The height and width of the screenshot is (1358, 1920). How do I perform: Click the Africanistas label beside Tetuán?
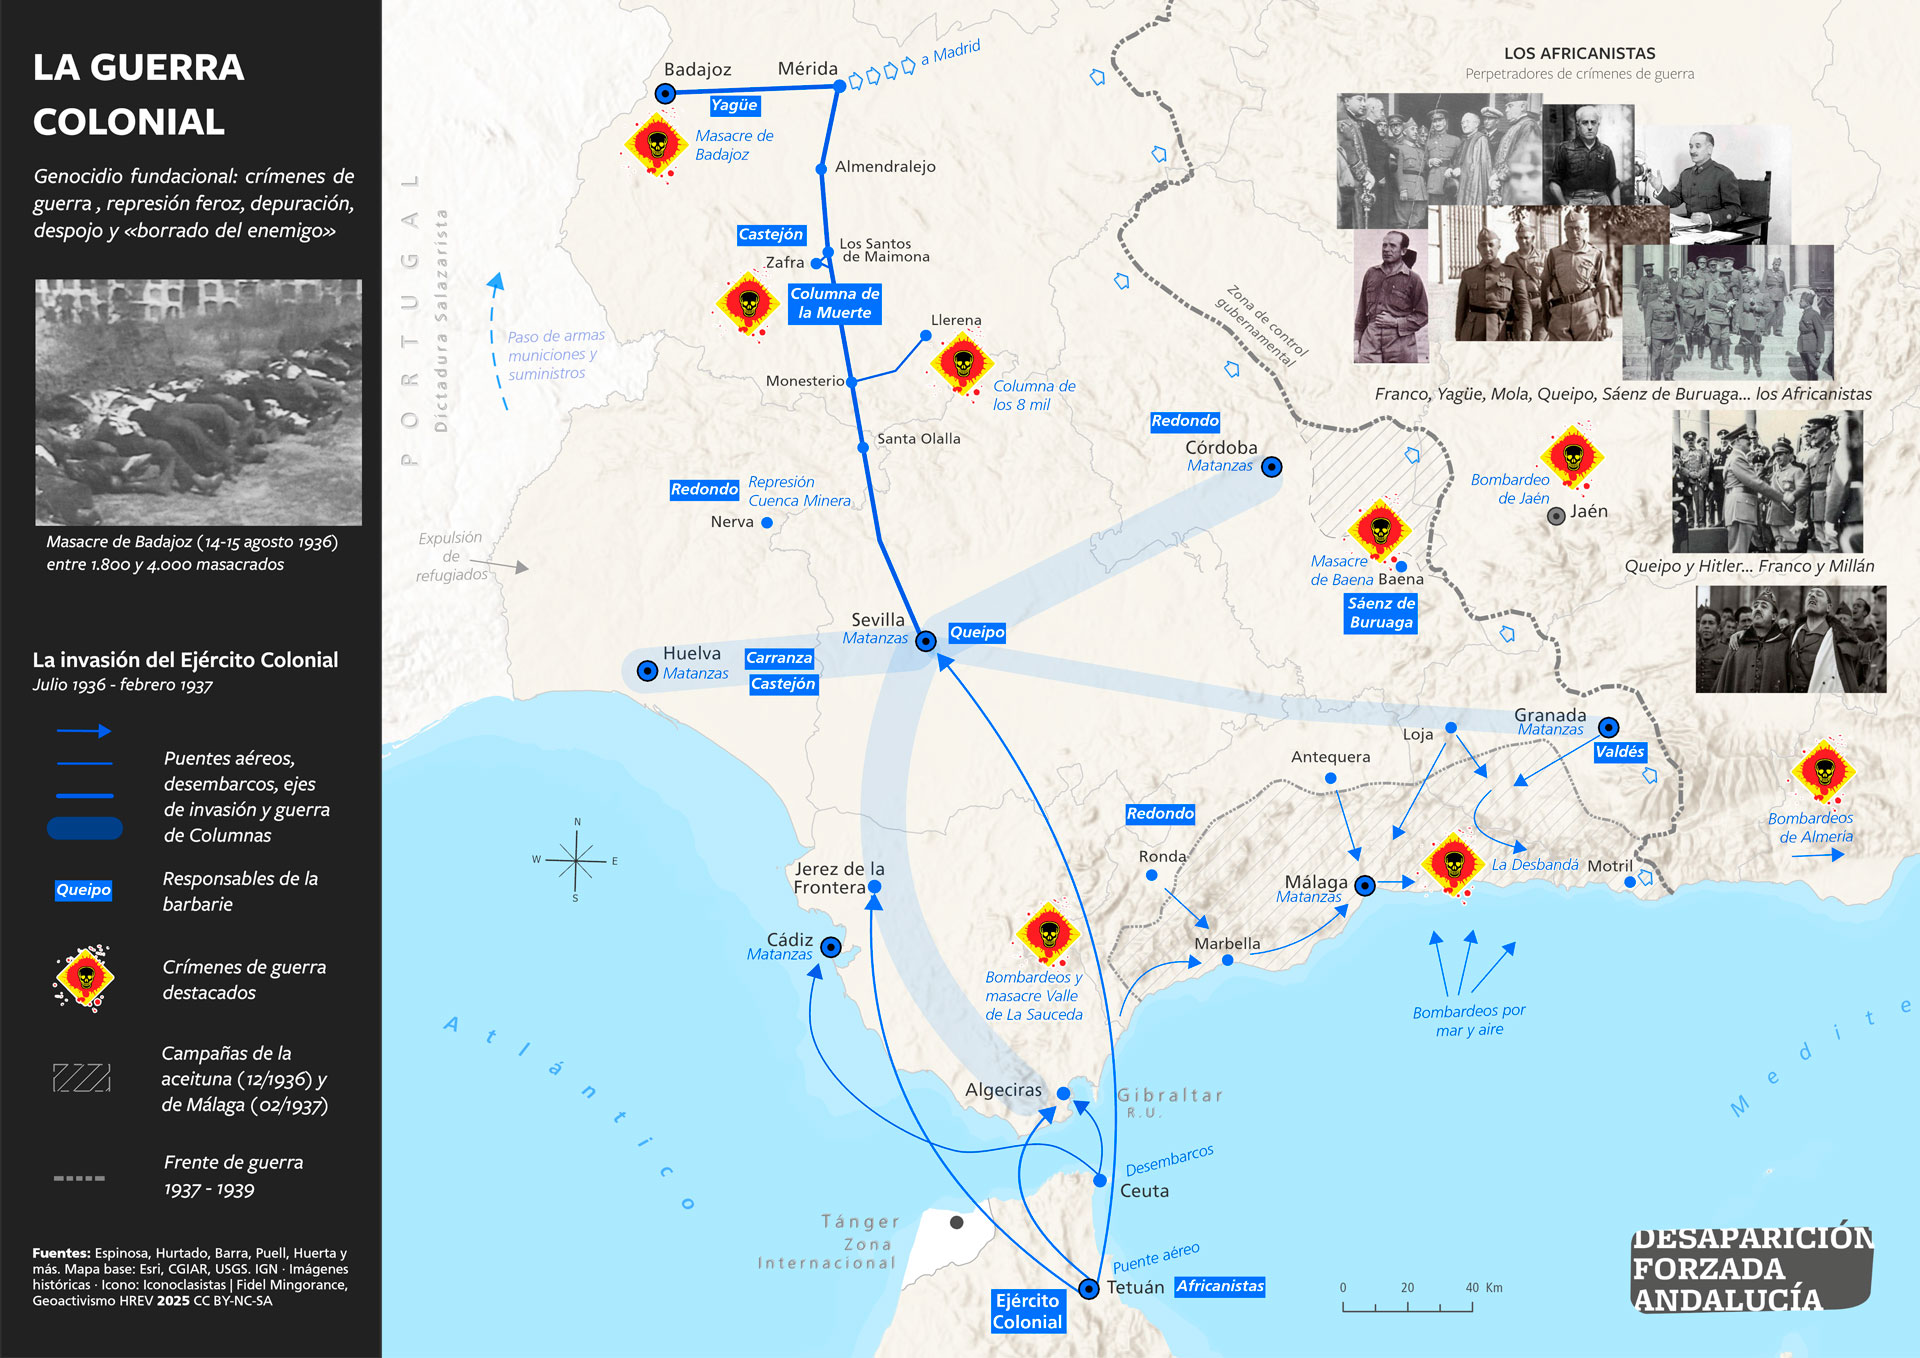1220,1287
